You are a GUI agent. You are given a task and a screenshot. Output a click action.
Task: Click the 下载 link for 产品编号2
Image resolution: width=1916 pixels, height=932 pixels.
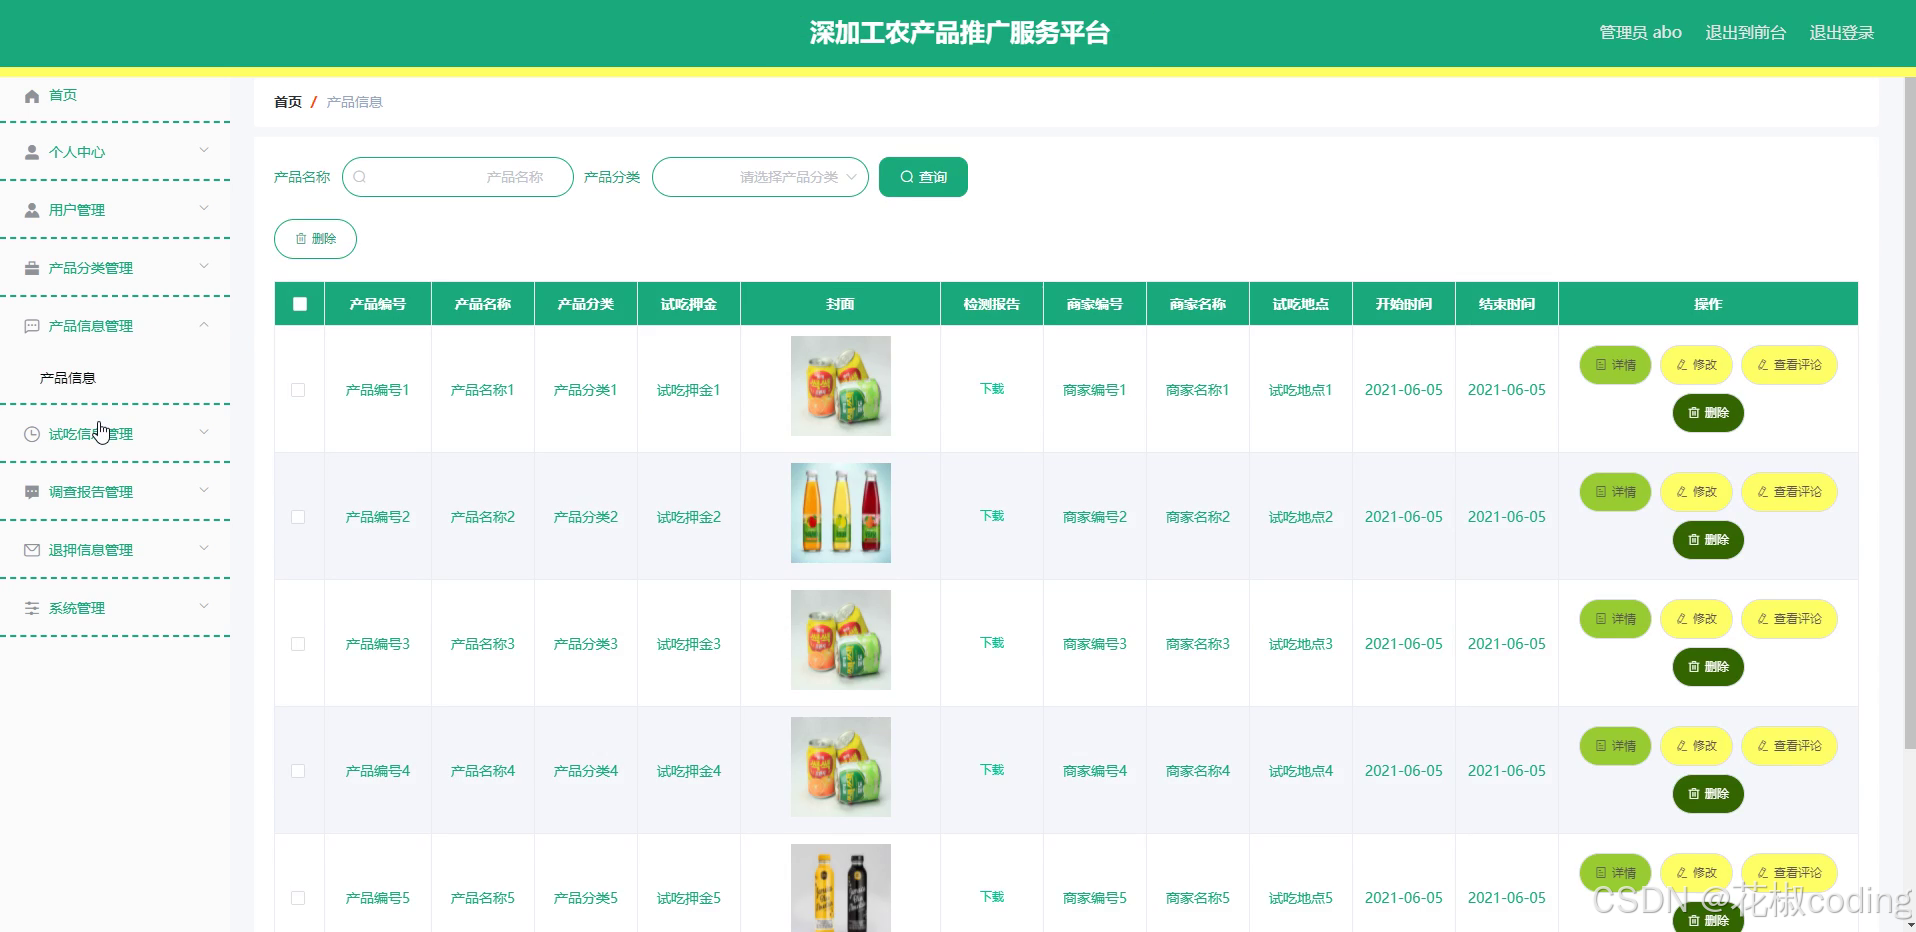(x=991, y=516)
